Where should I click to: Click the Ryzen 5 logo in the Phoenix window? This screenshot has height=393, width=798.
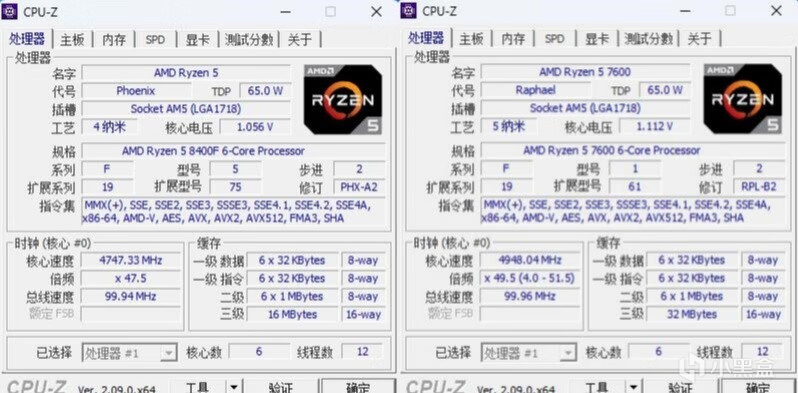343,99
